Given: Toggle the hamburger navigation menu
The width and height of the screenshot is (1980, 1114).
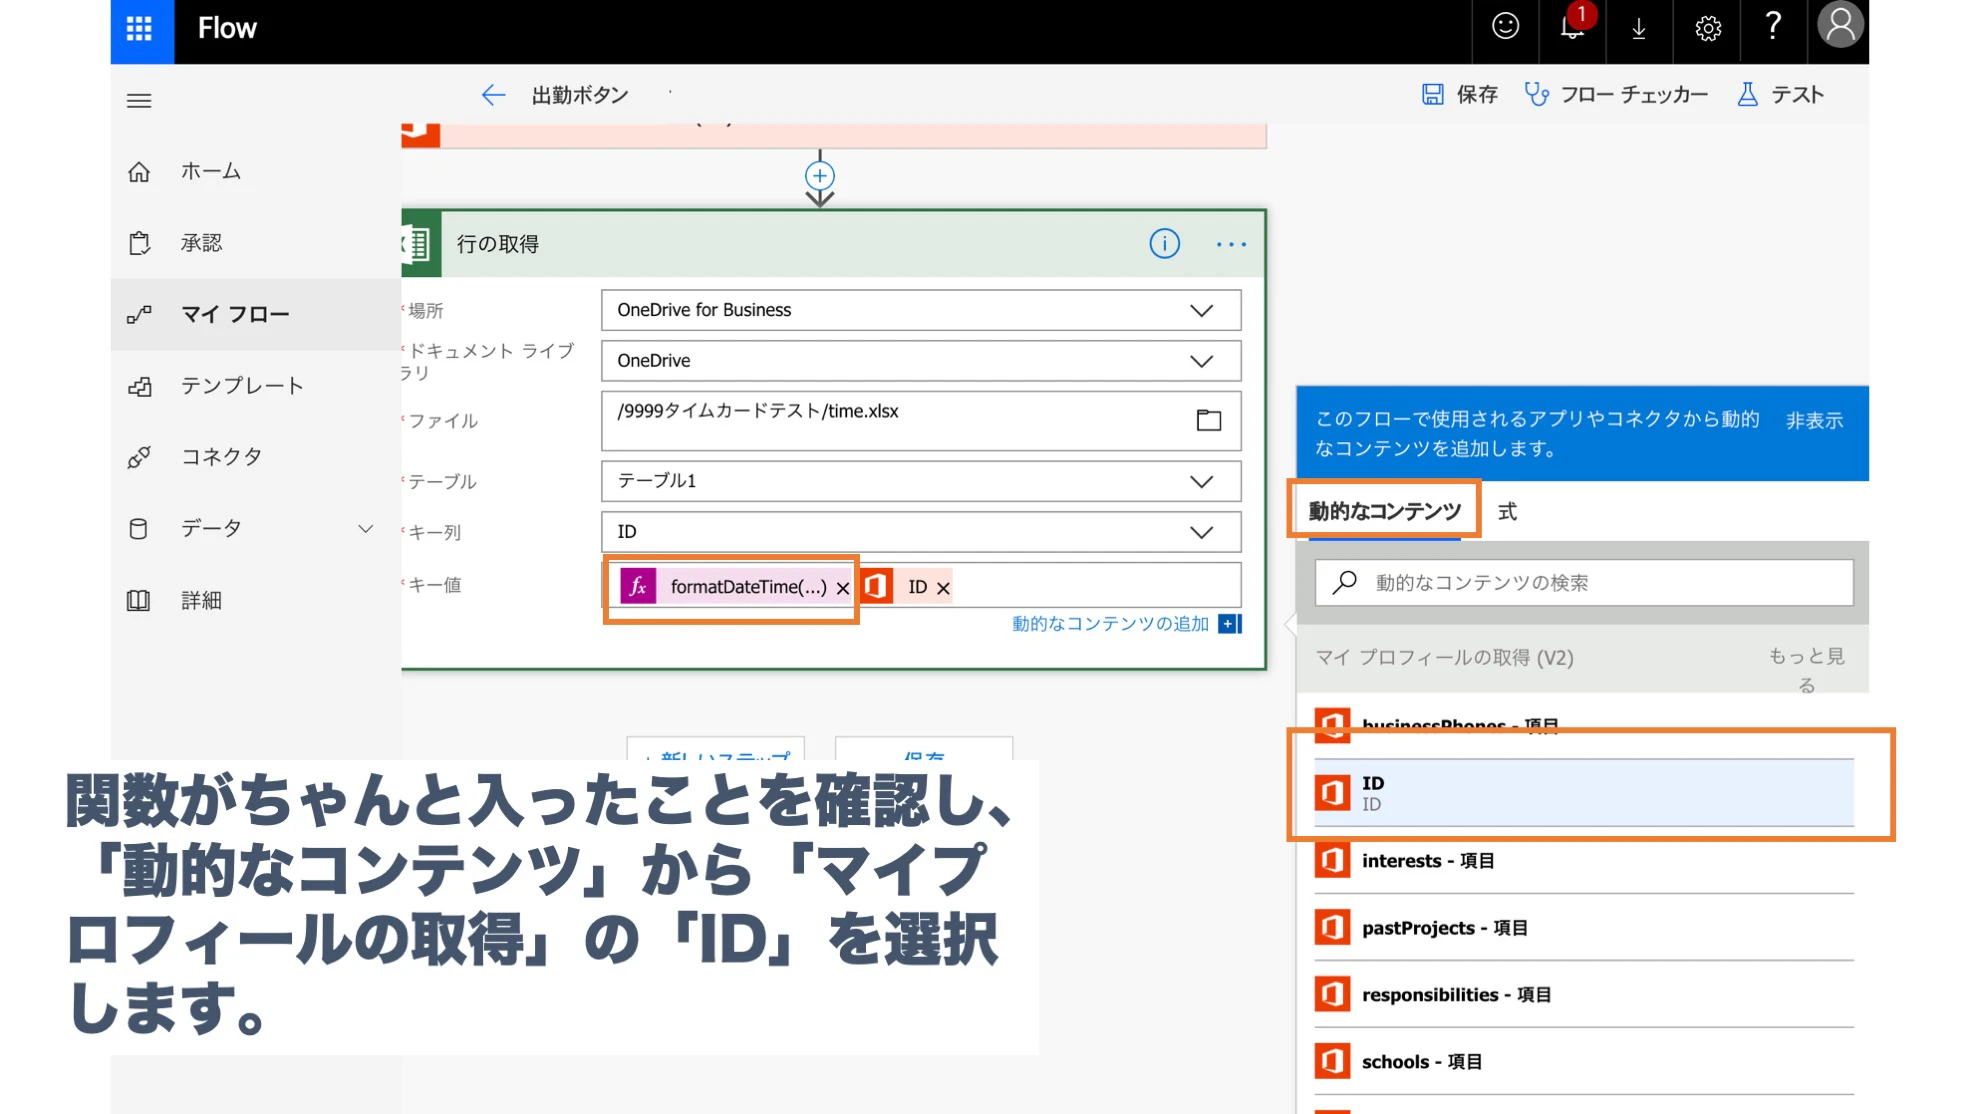Looking at the screenshot, I should pyautogui.click(x=139, y=101).
